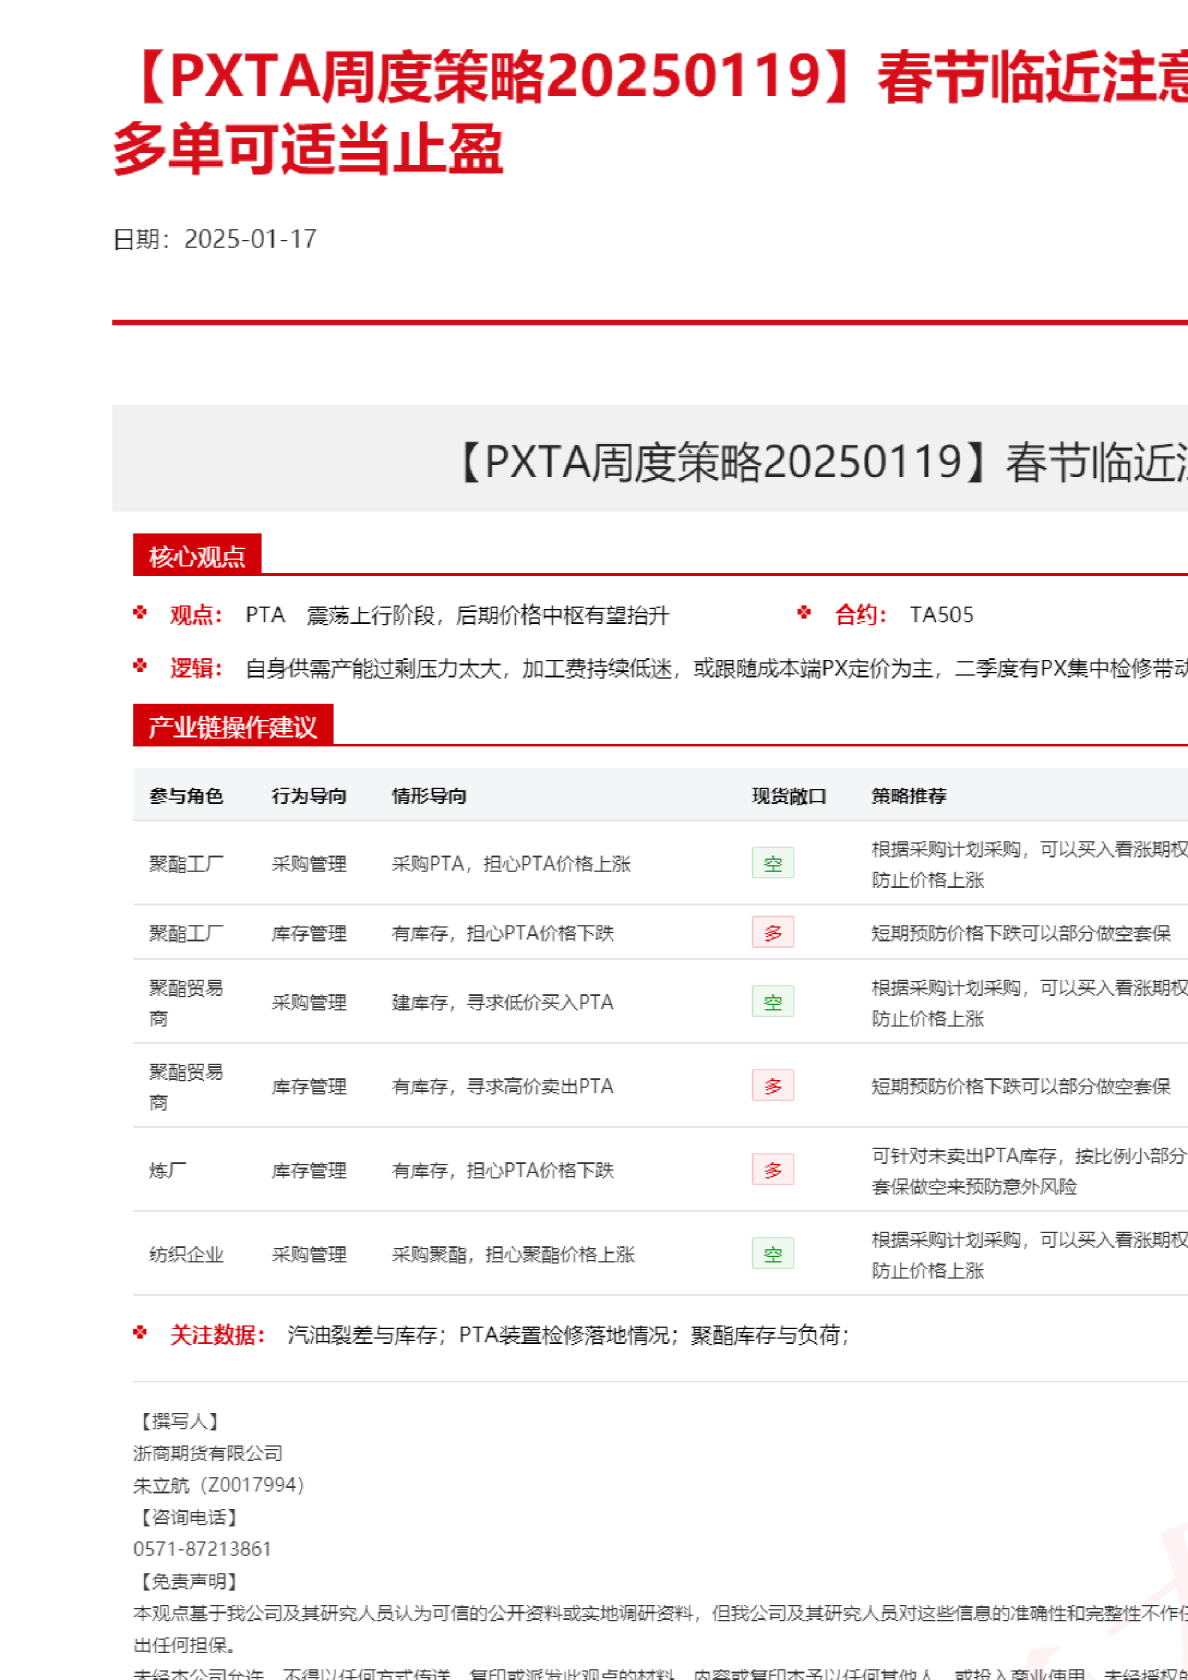The width and height of the screenshot is (1188, 1680).
Task: Select 多 badge in 聚酯贸易商 库存管理 row
Action: pyautogui.click(x=772, y=1086)
